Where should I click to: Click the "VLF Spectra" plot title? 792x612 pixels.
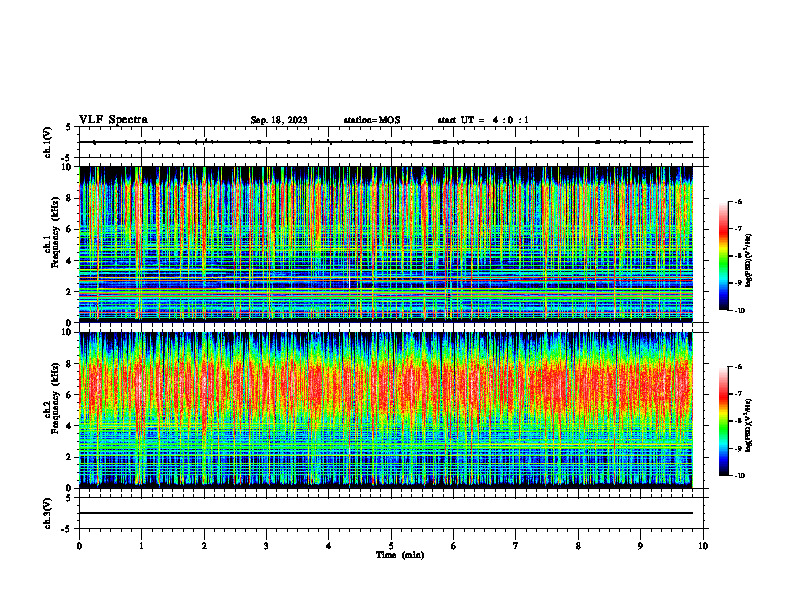(113, 120)
